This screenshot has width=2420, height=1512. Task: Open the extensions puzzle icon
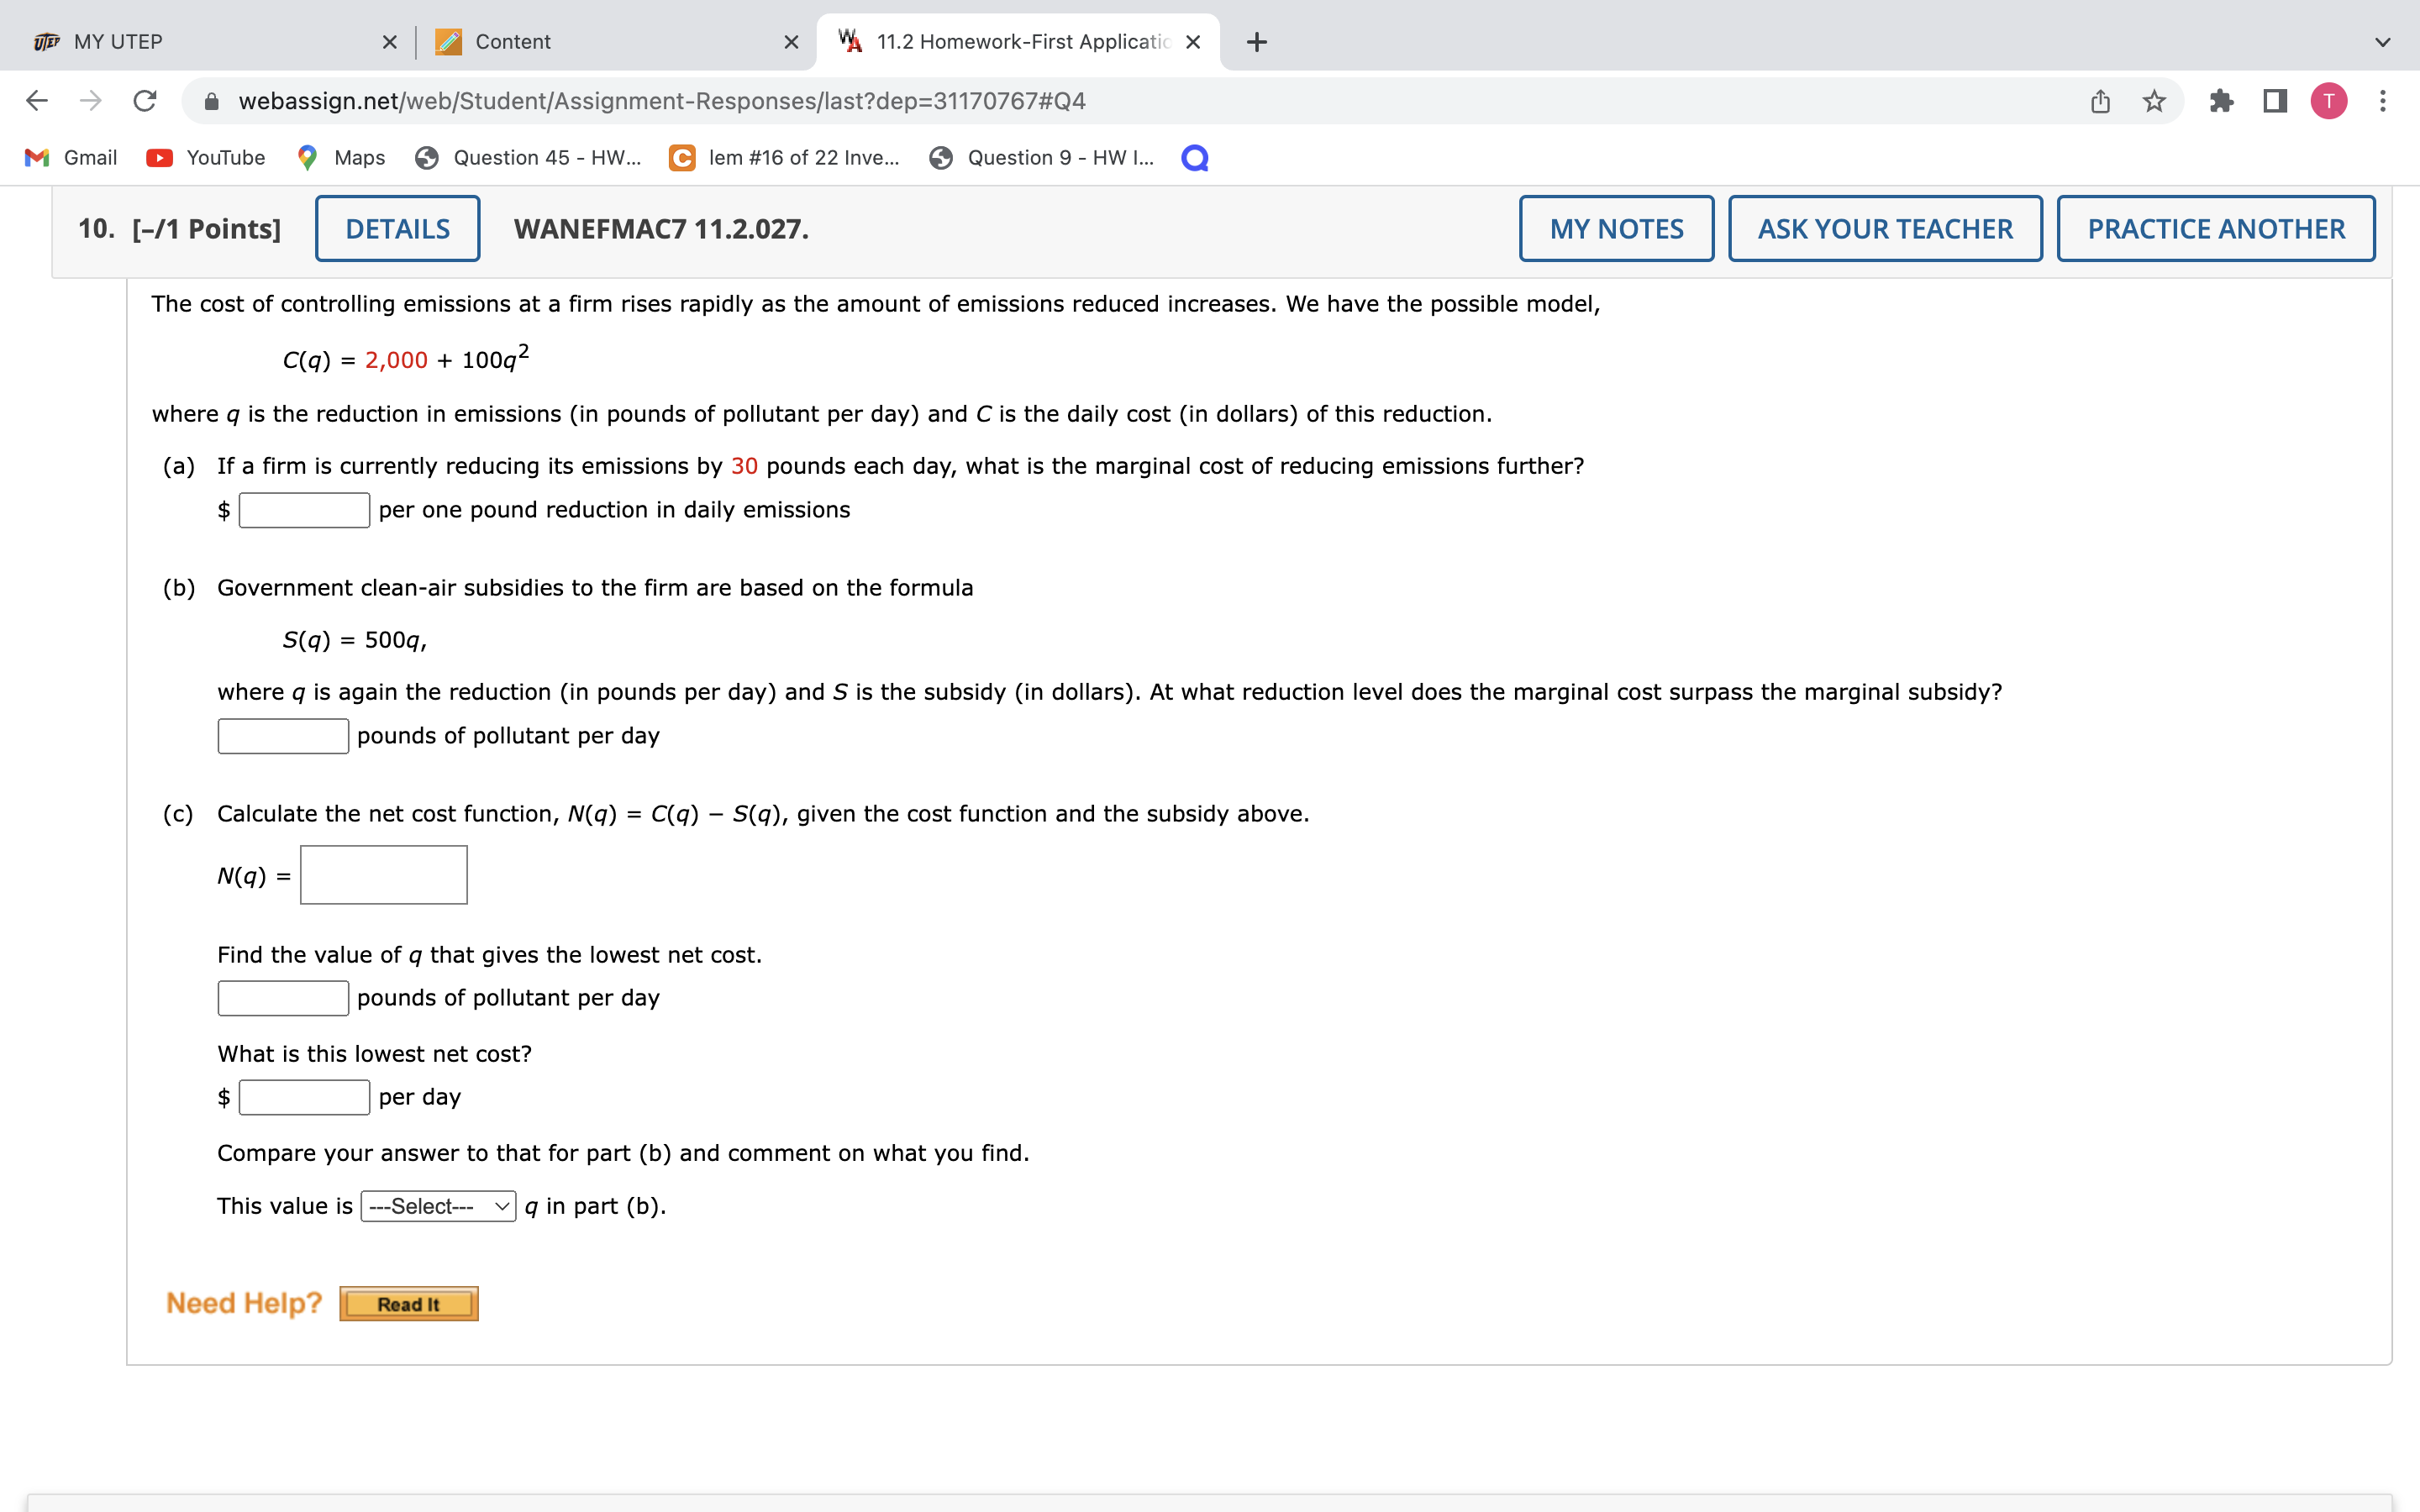2221,101
